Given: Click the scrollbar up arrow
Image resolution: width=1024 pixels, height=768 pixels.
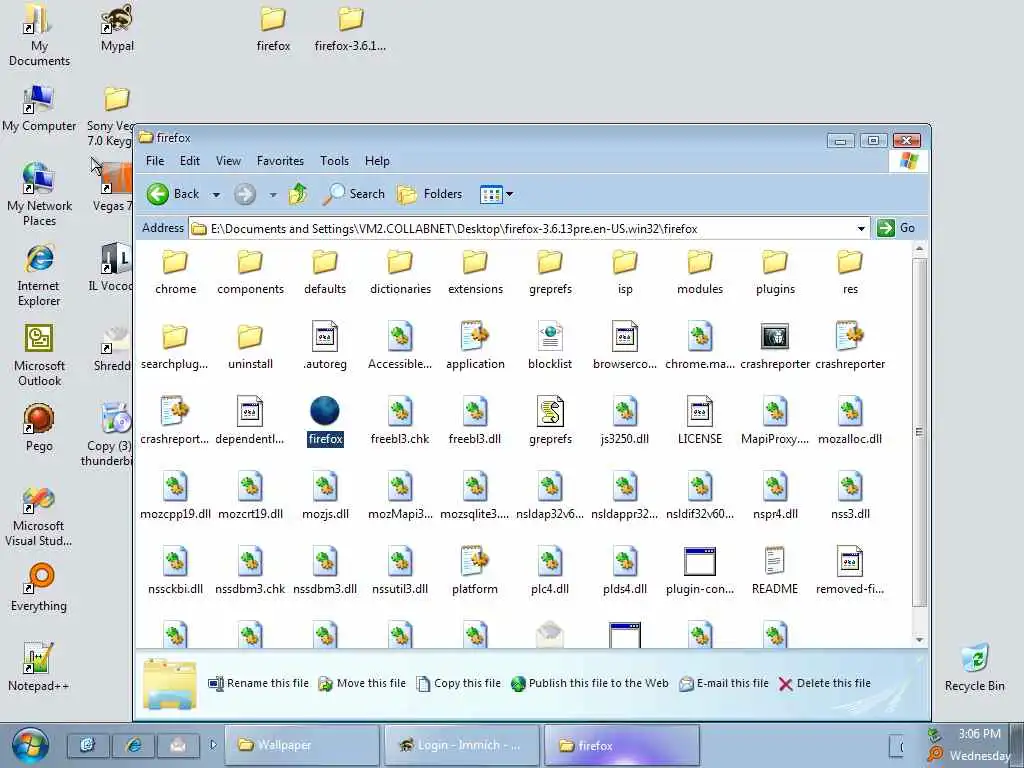Looking at the screenshot, I should coord(919,249).
